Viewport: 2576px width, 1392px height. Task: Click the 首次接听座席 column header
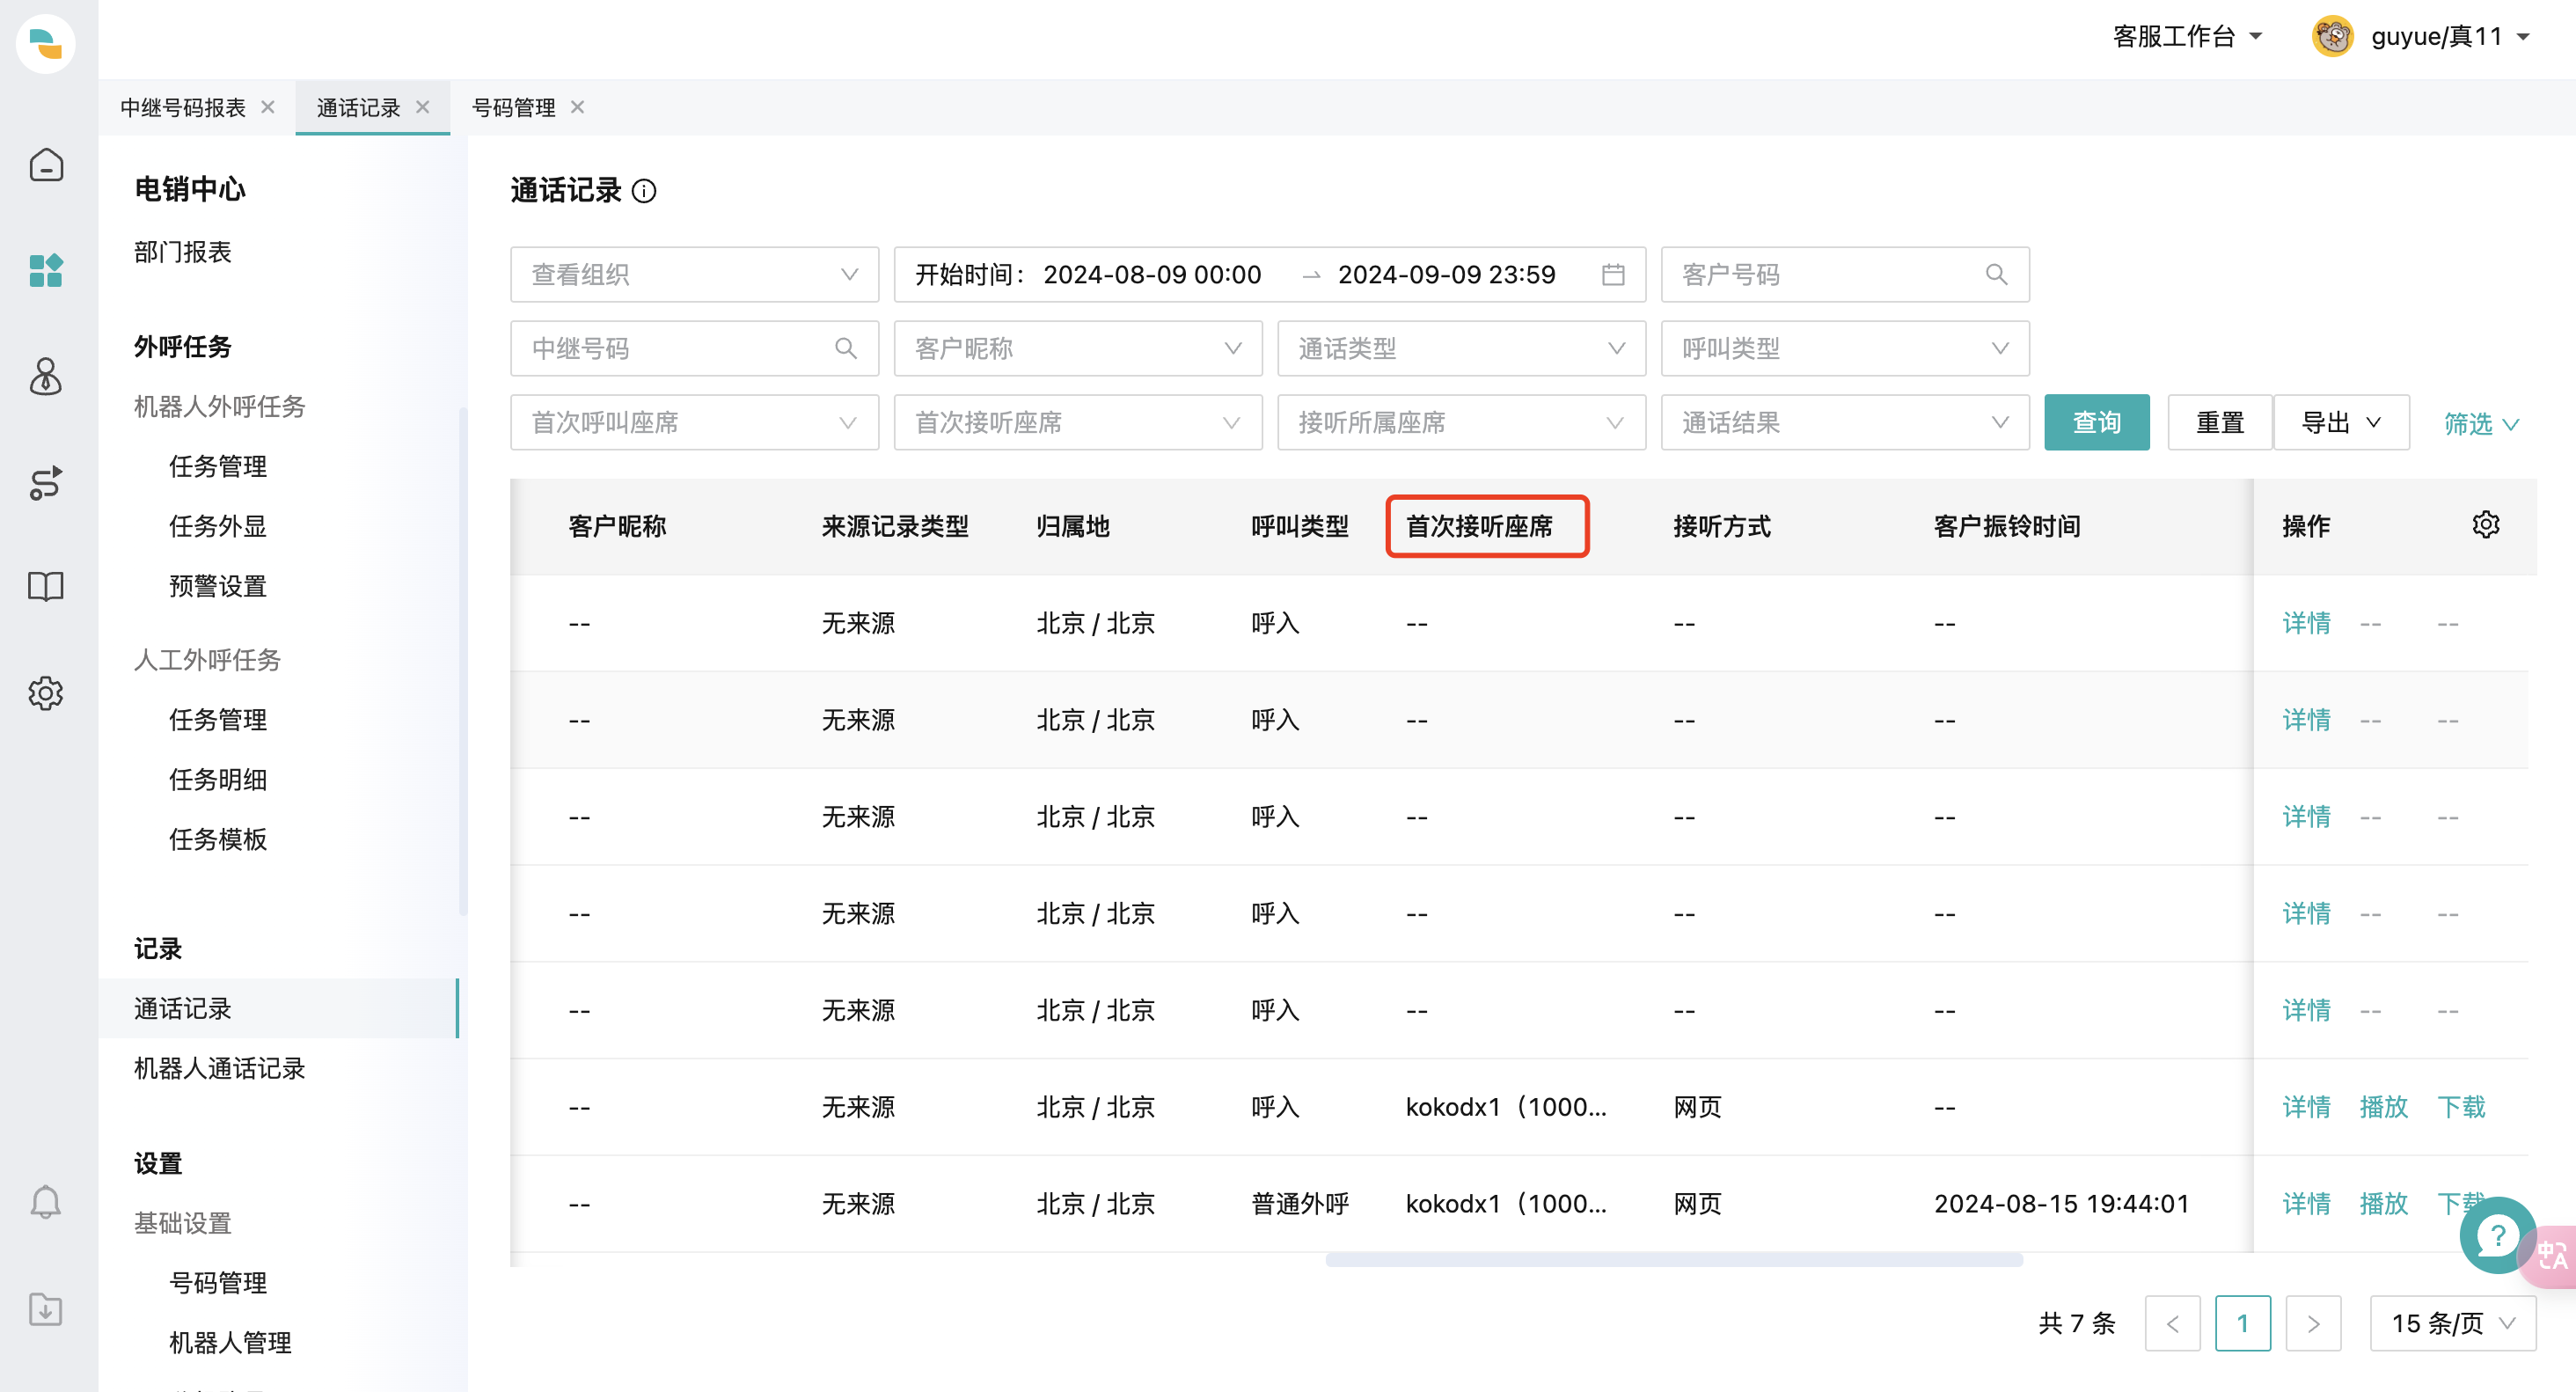(1479, 526)
